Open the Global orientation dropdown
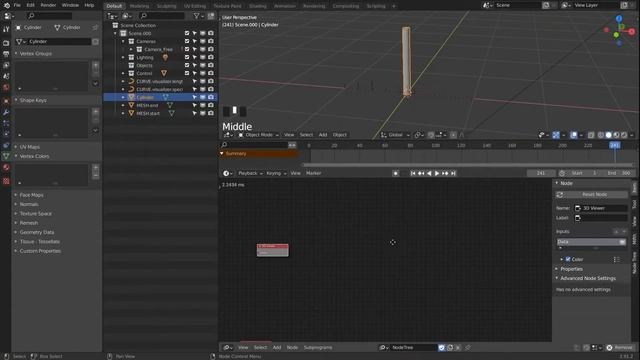Image resolution: width=640 pixels, height=360 pixels. click(x=395, y=135)
